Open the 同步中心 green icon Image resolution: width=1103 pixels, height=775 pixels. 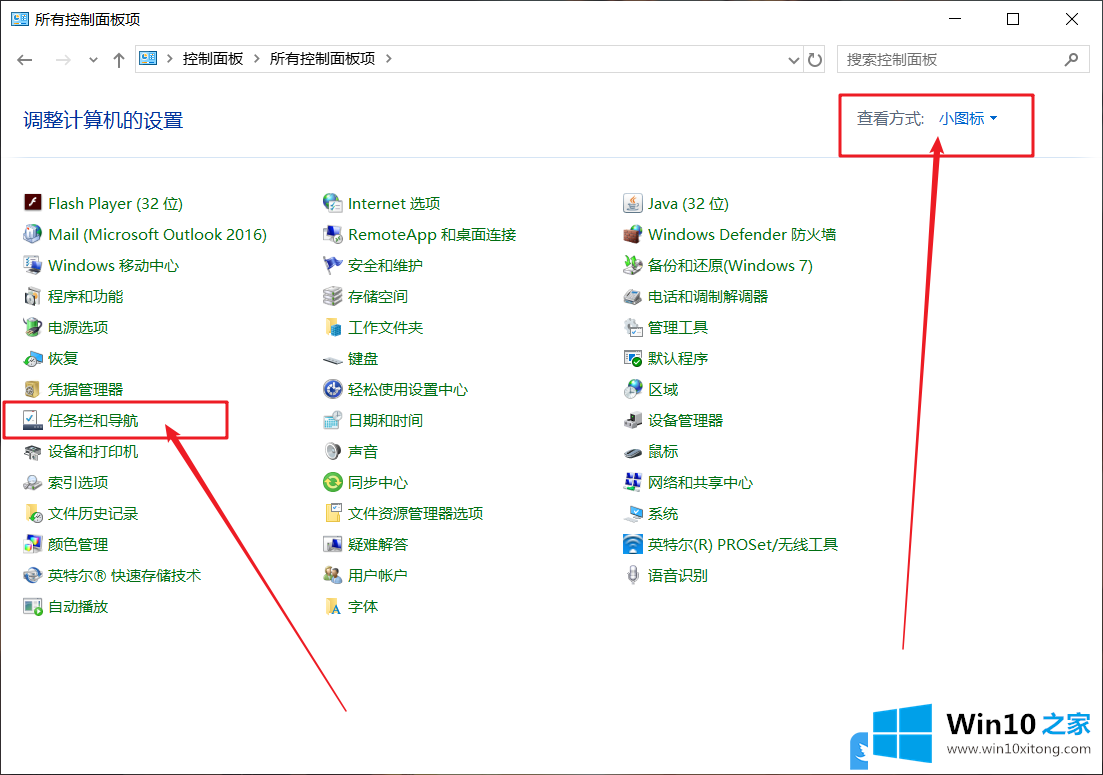click(332, 482)
